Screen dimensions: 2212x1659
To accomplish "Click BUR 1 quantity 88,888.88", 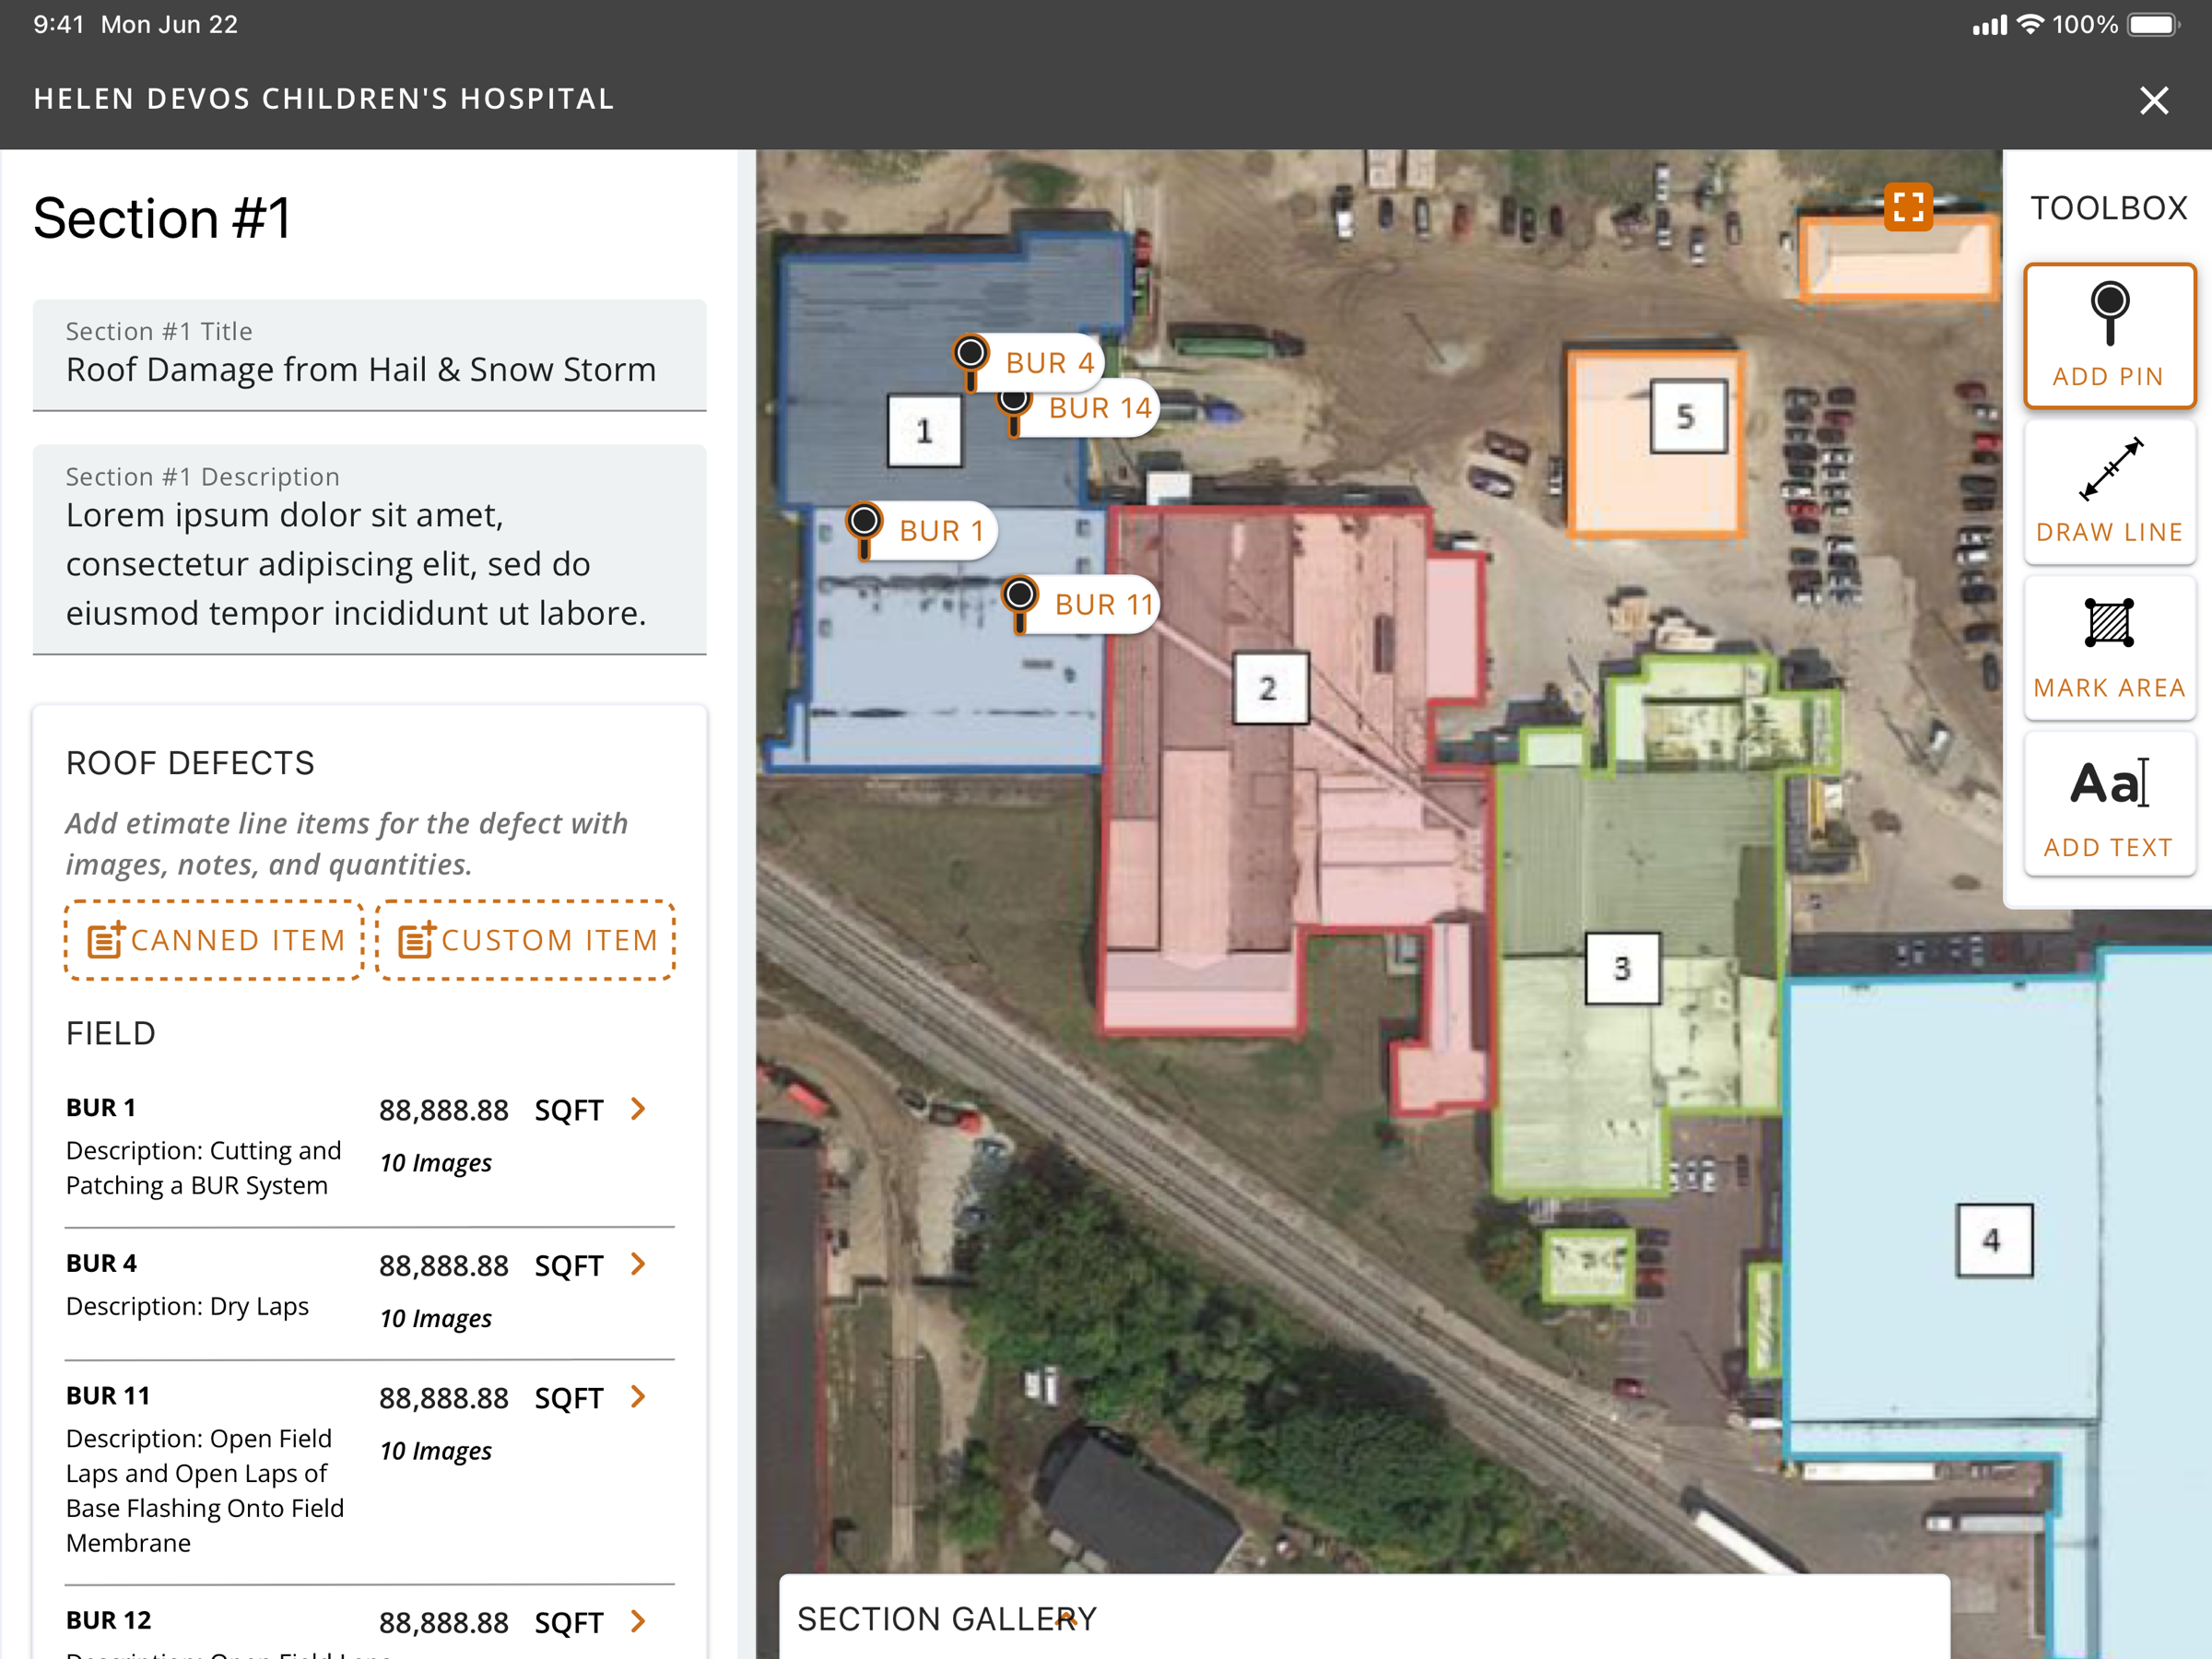I will (444, 1110).
